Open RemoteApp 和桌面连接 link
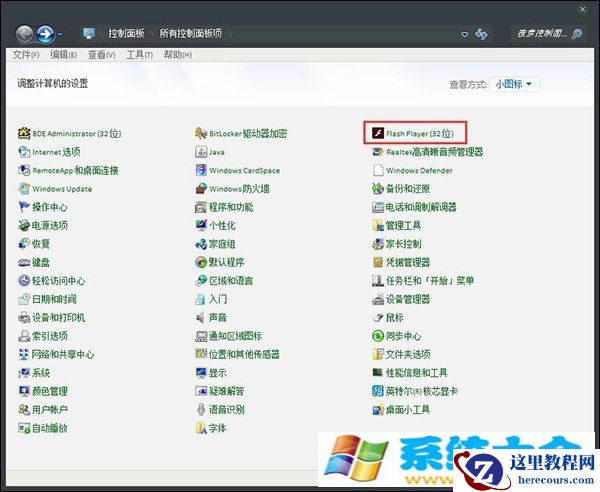600x492 pixels. (75, 170)
